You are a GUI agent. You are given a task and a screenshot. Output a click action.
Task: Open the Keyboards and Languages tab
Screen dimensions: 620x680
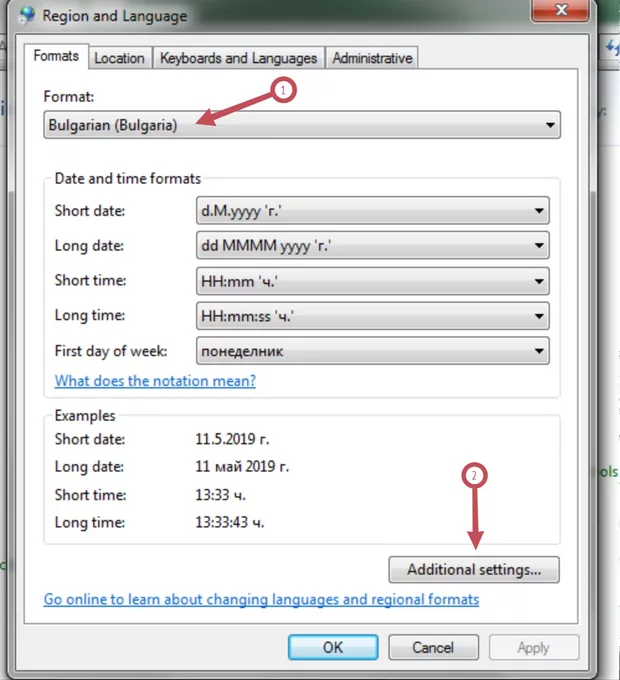(238, 58)
